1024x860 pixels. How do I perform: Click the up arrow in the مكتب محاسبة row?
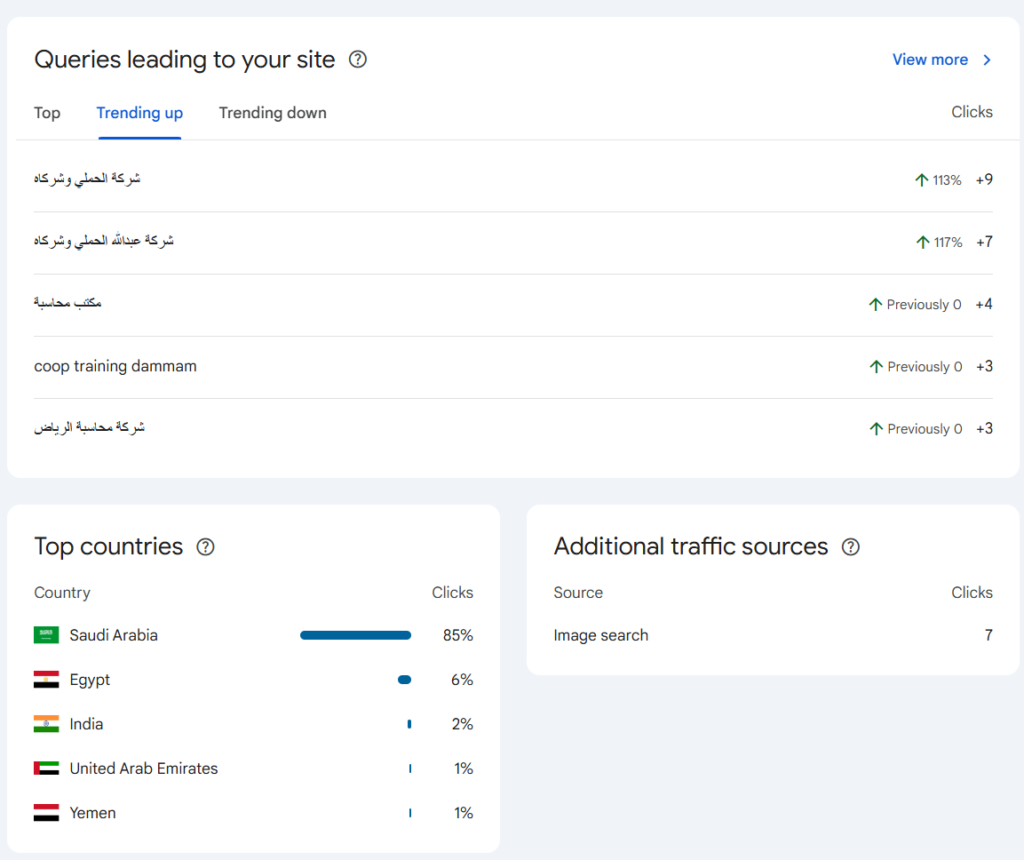click(876, 304)
